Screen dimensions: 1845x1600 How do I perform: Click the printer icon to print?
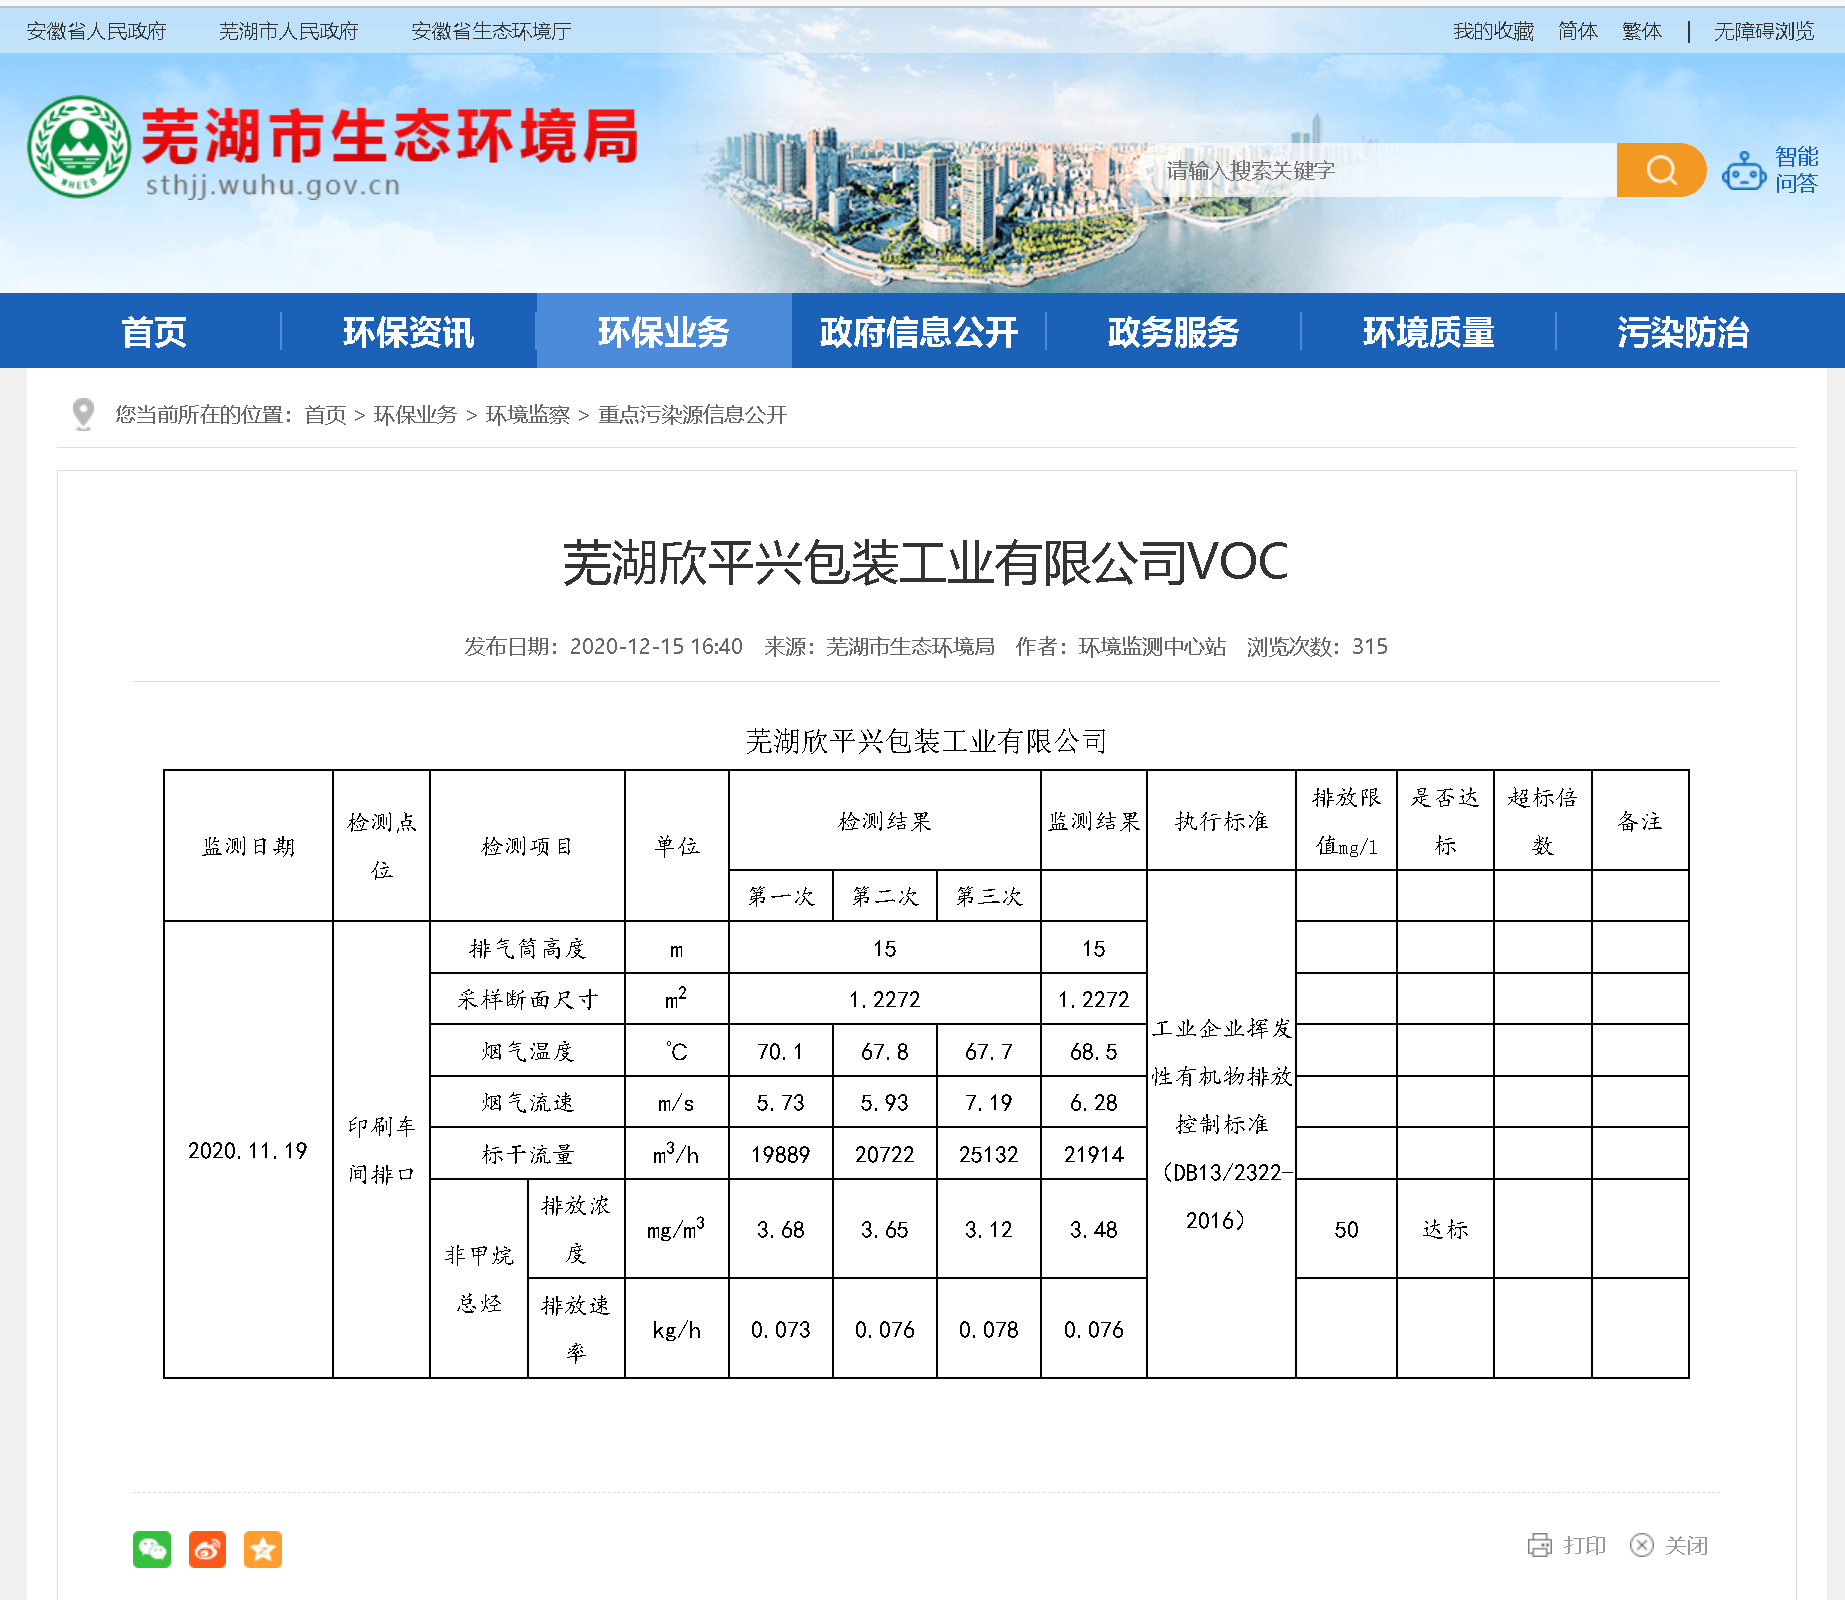[x=1539, y=1545]
